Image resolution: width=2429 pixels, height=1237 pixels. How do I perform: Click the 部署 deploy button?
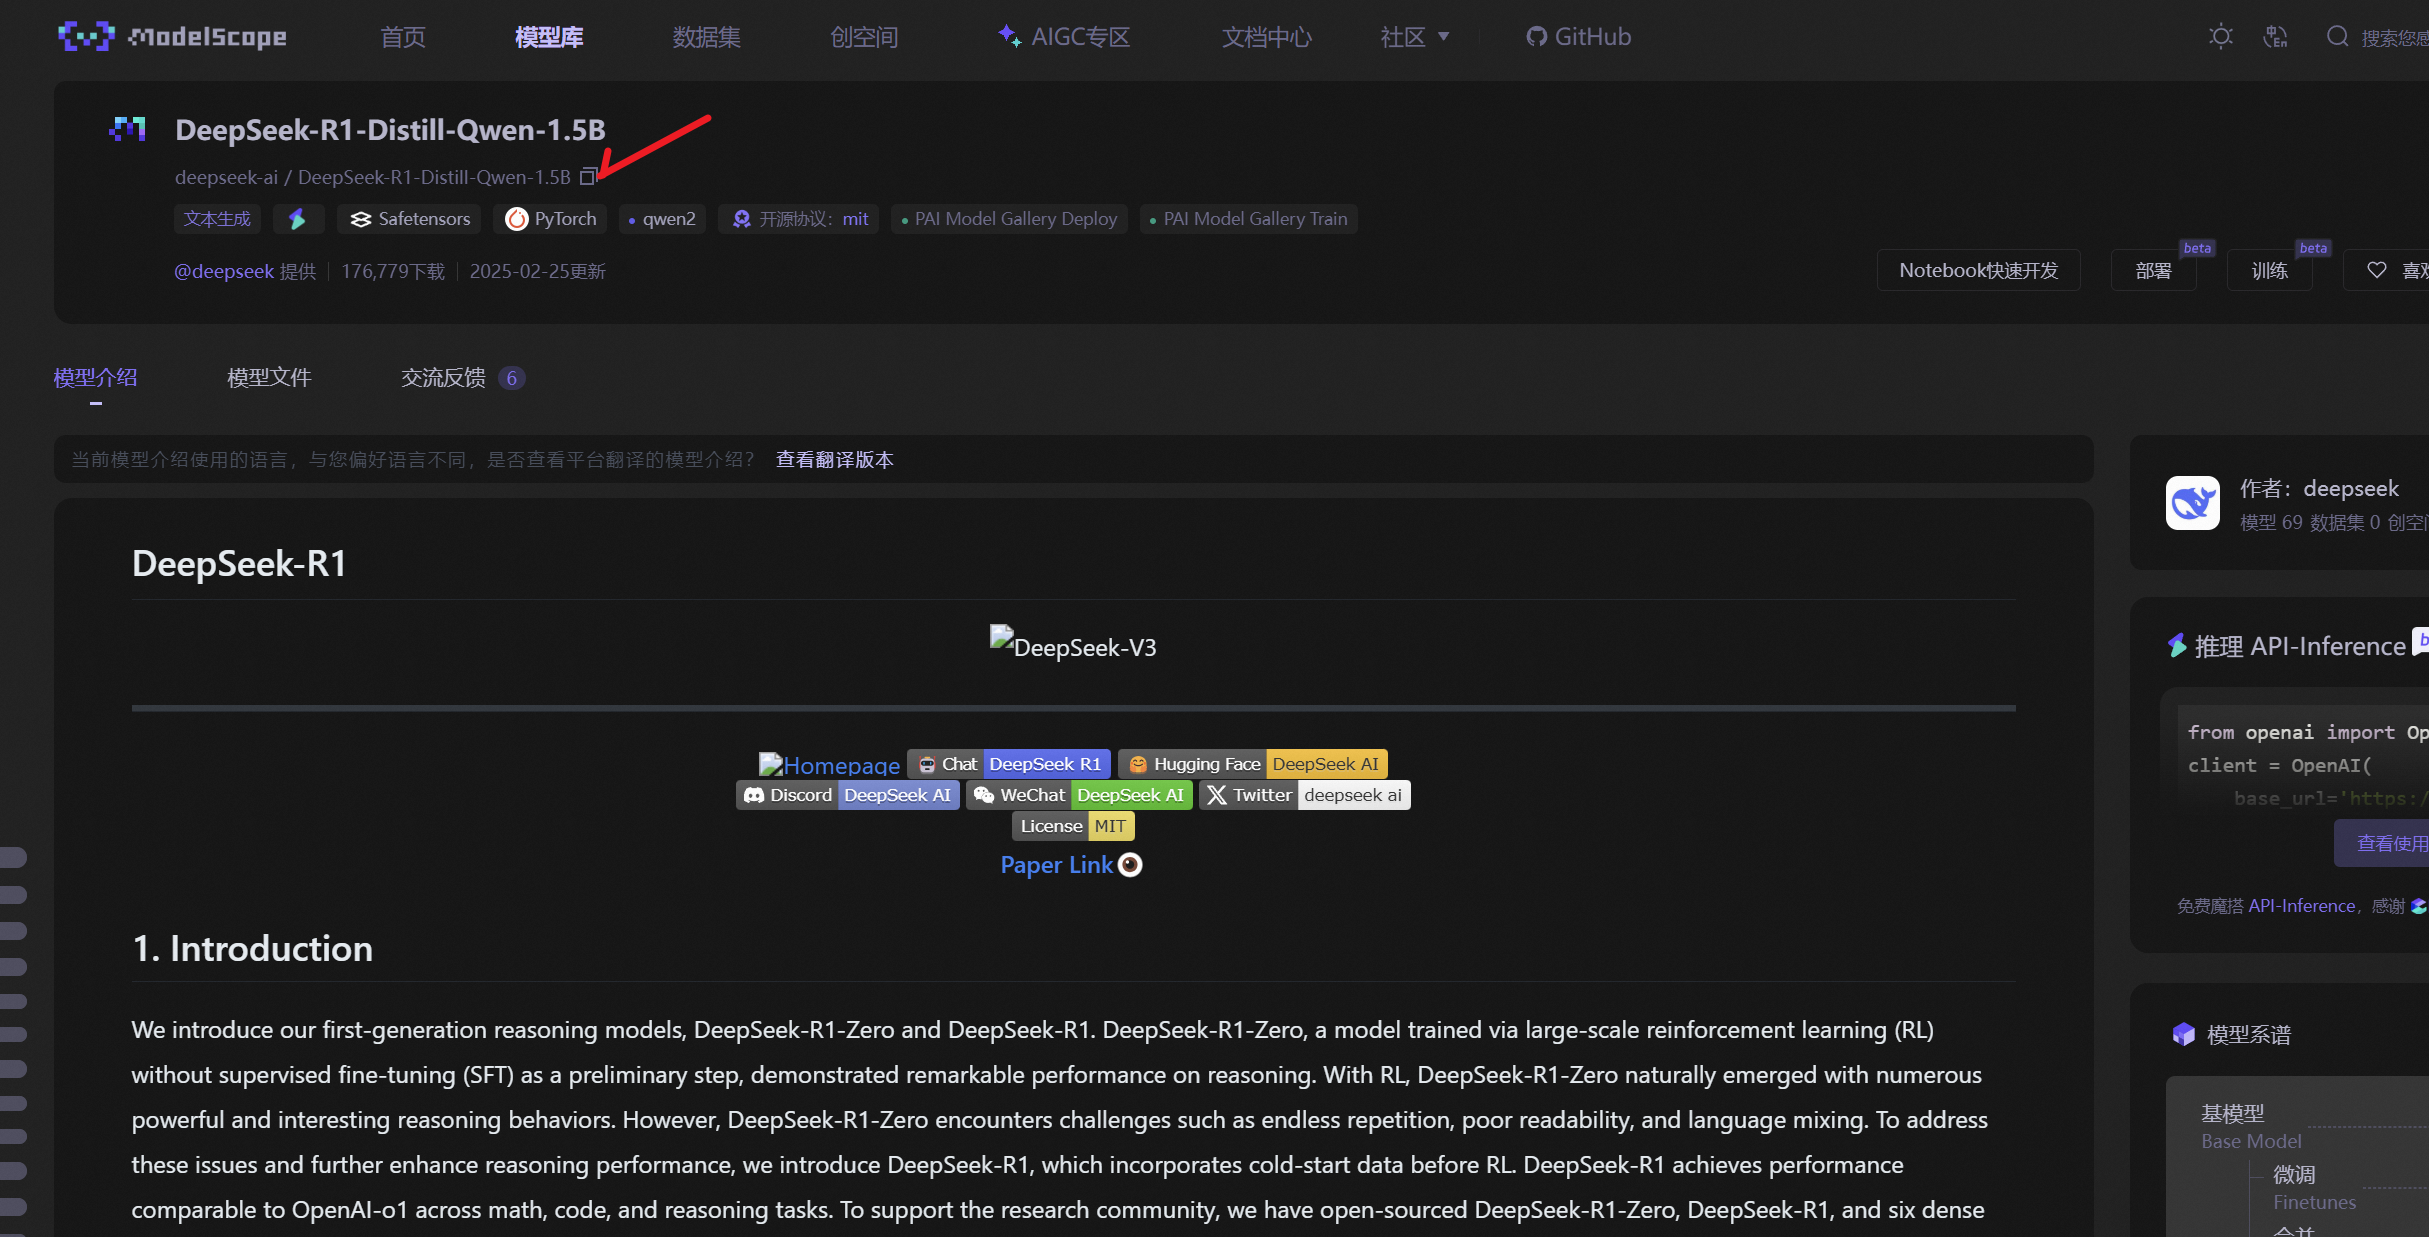point(2153,270)
